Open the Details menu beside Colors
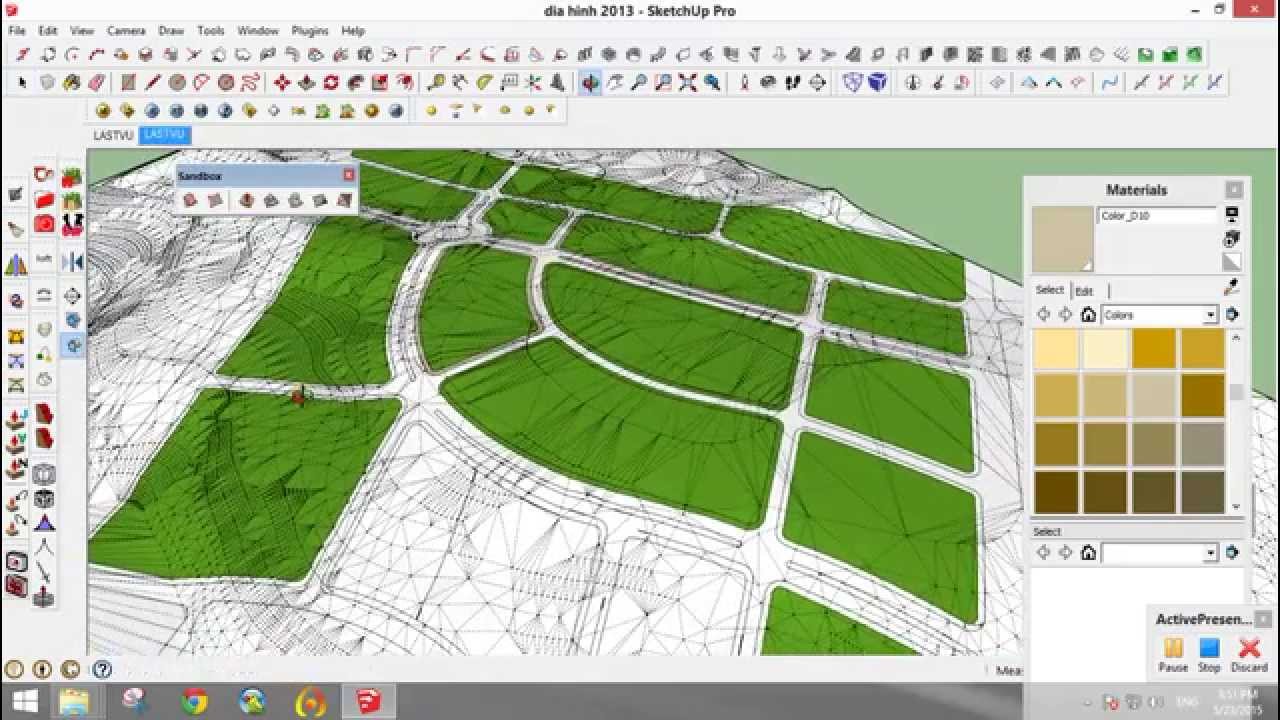The width and height of the screenshot is (1280, 720). tap(1232, 314)
